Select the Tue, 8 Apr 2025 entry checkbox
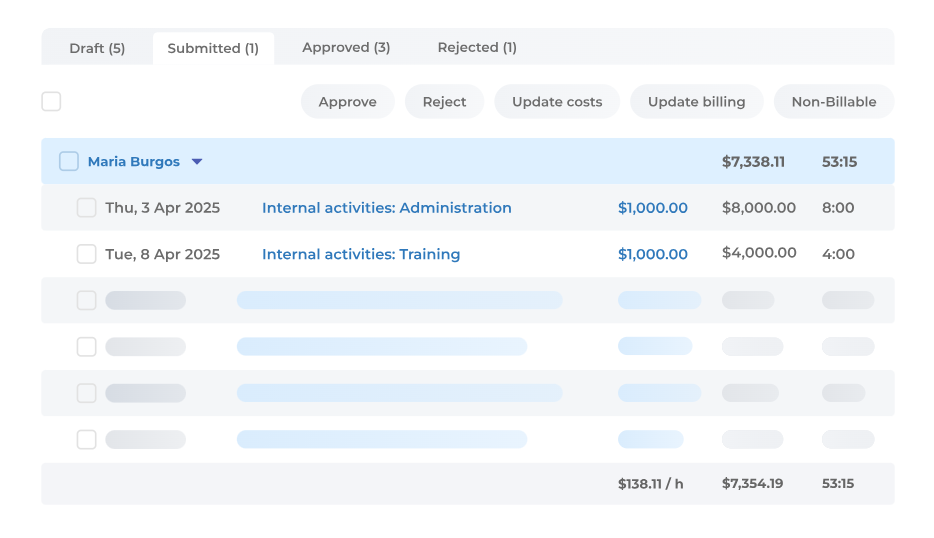 [87, 254]
